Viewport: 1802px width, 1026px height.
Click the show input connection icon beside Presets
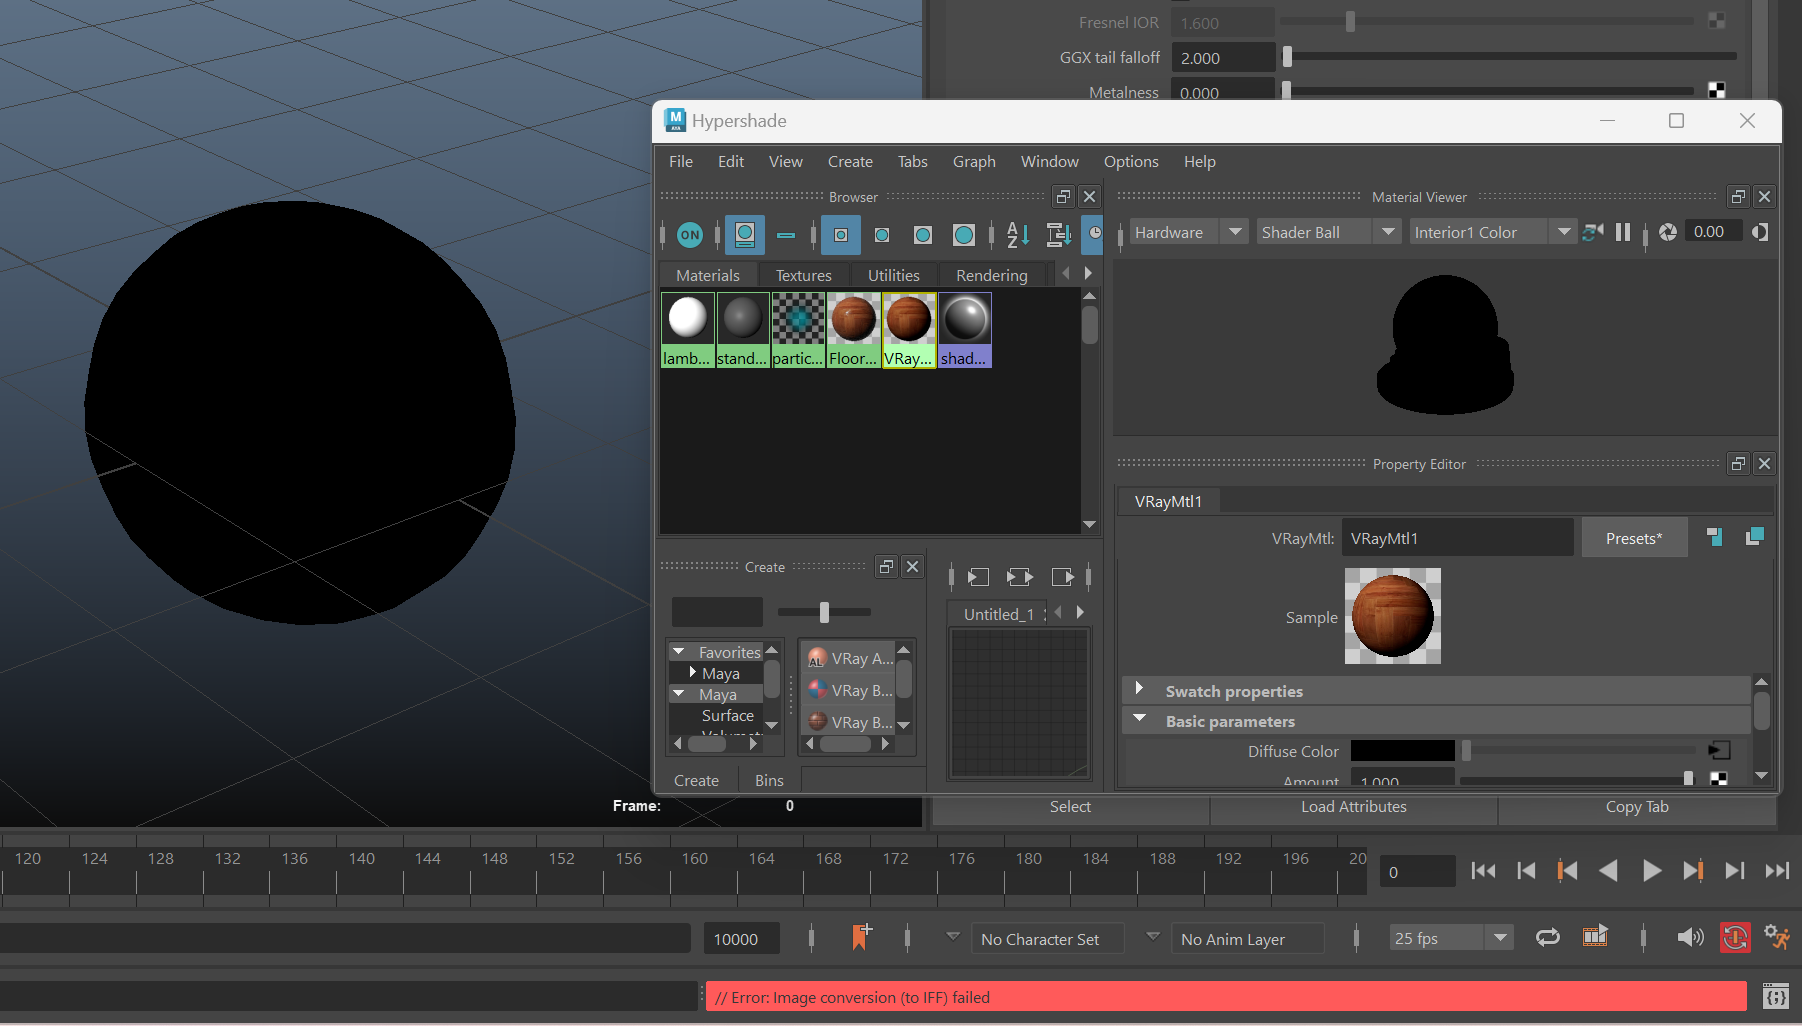tap(1714, 537)
